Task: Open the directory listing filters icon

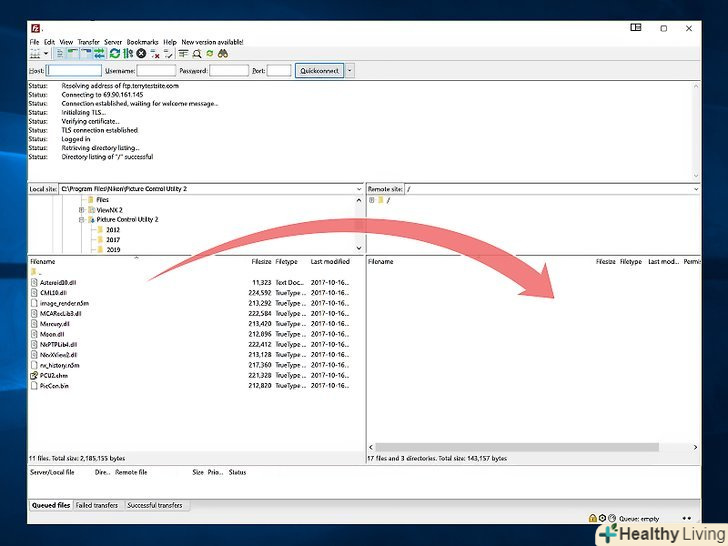Action: [184, 53]
